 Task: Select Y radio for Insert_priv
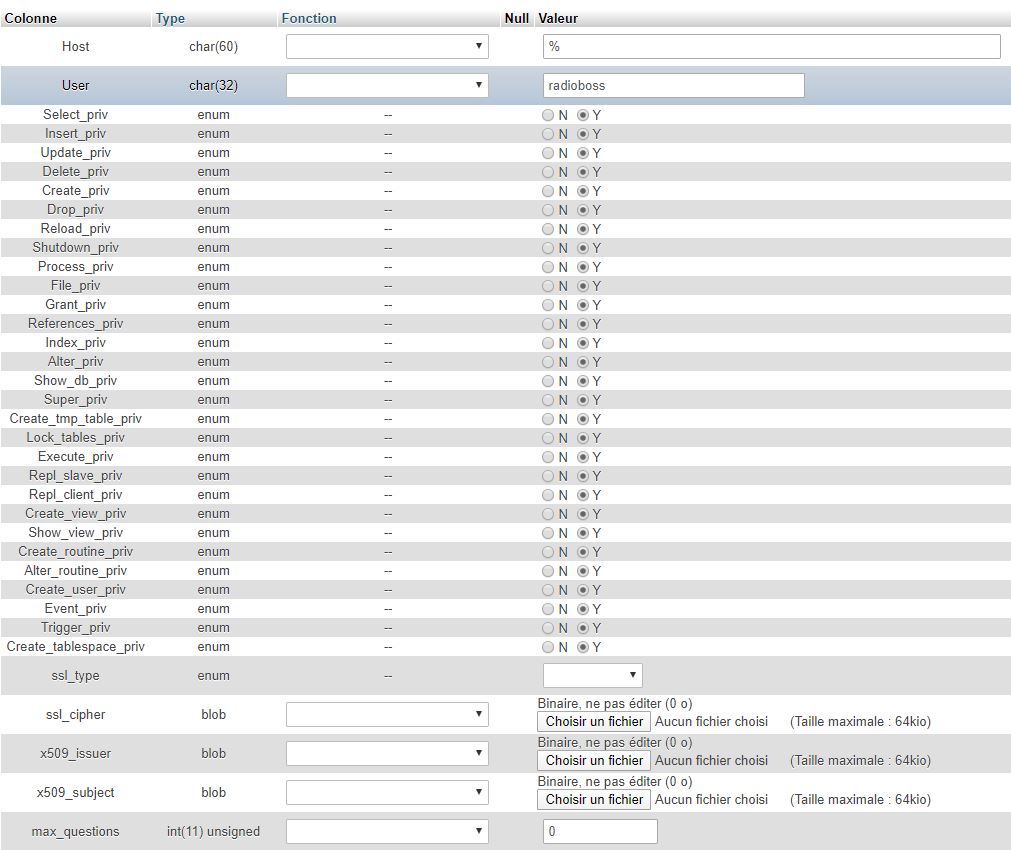click(x=583, y=134)
